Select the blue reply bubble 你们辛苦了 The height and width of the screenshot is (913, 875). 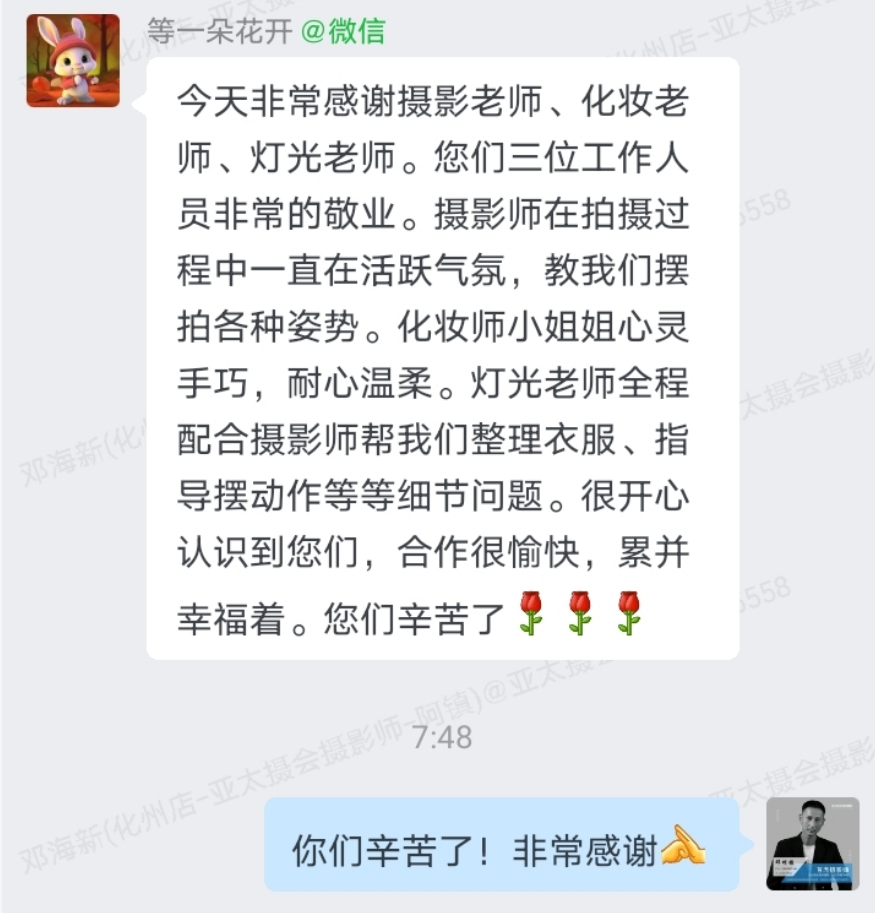tap(502, 845)
